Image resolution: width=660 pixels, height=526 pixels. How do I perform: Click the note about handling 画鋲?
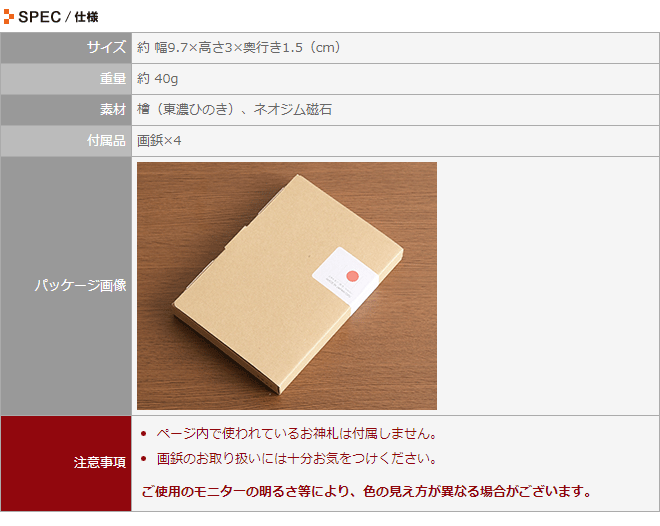(x=297, y=458)
